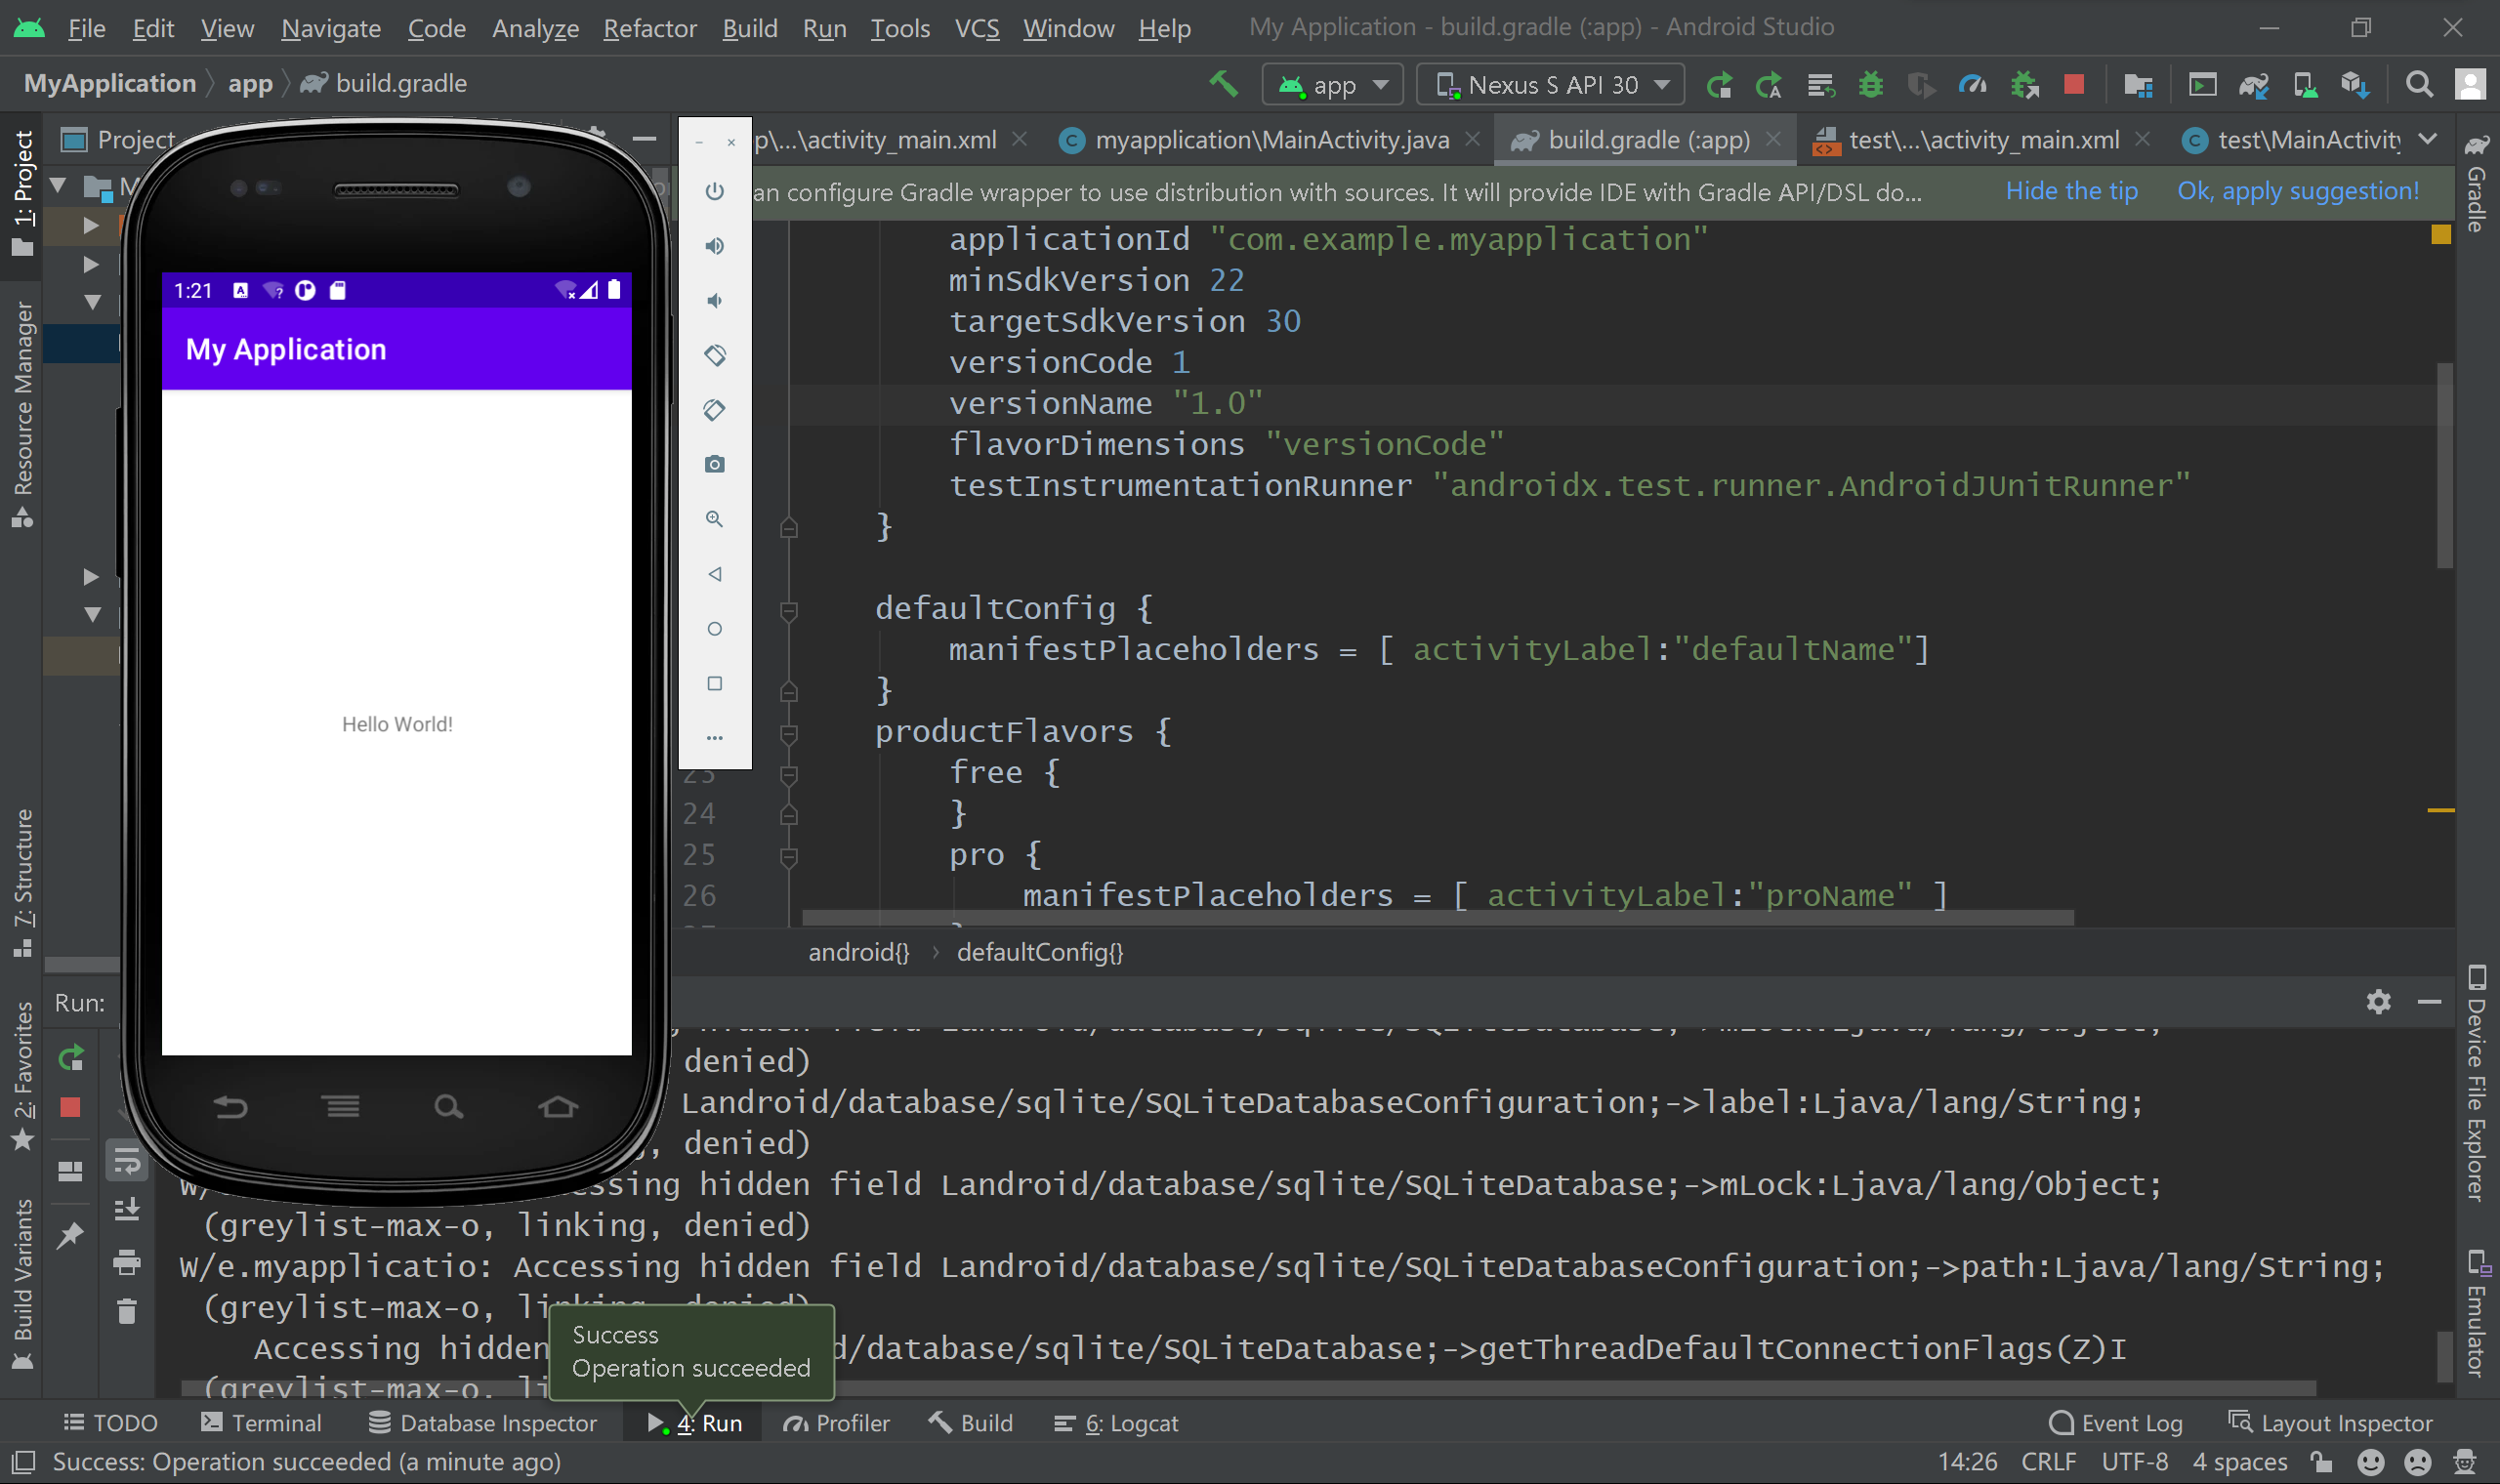The width and height of the screenshot is (2500, 1484).
Task: Open the test MainActivity tab dropdown arrow
Action: click(x=2430, y=139)
